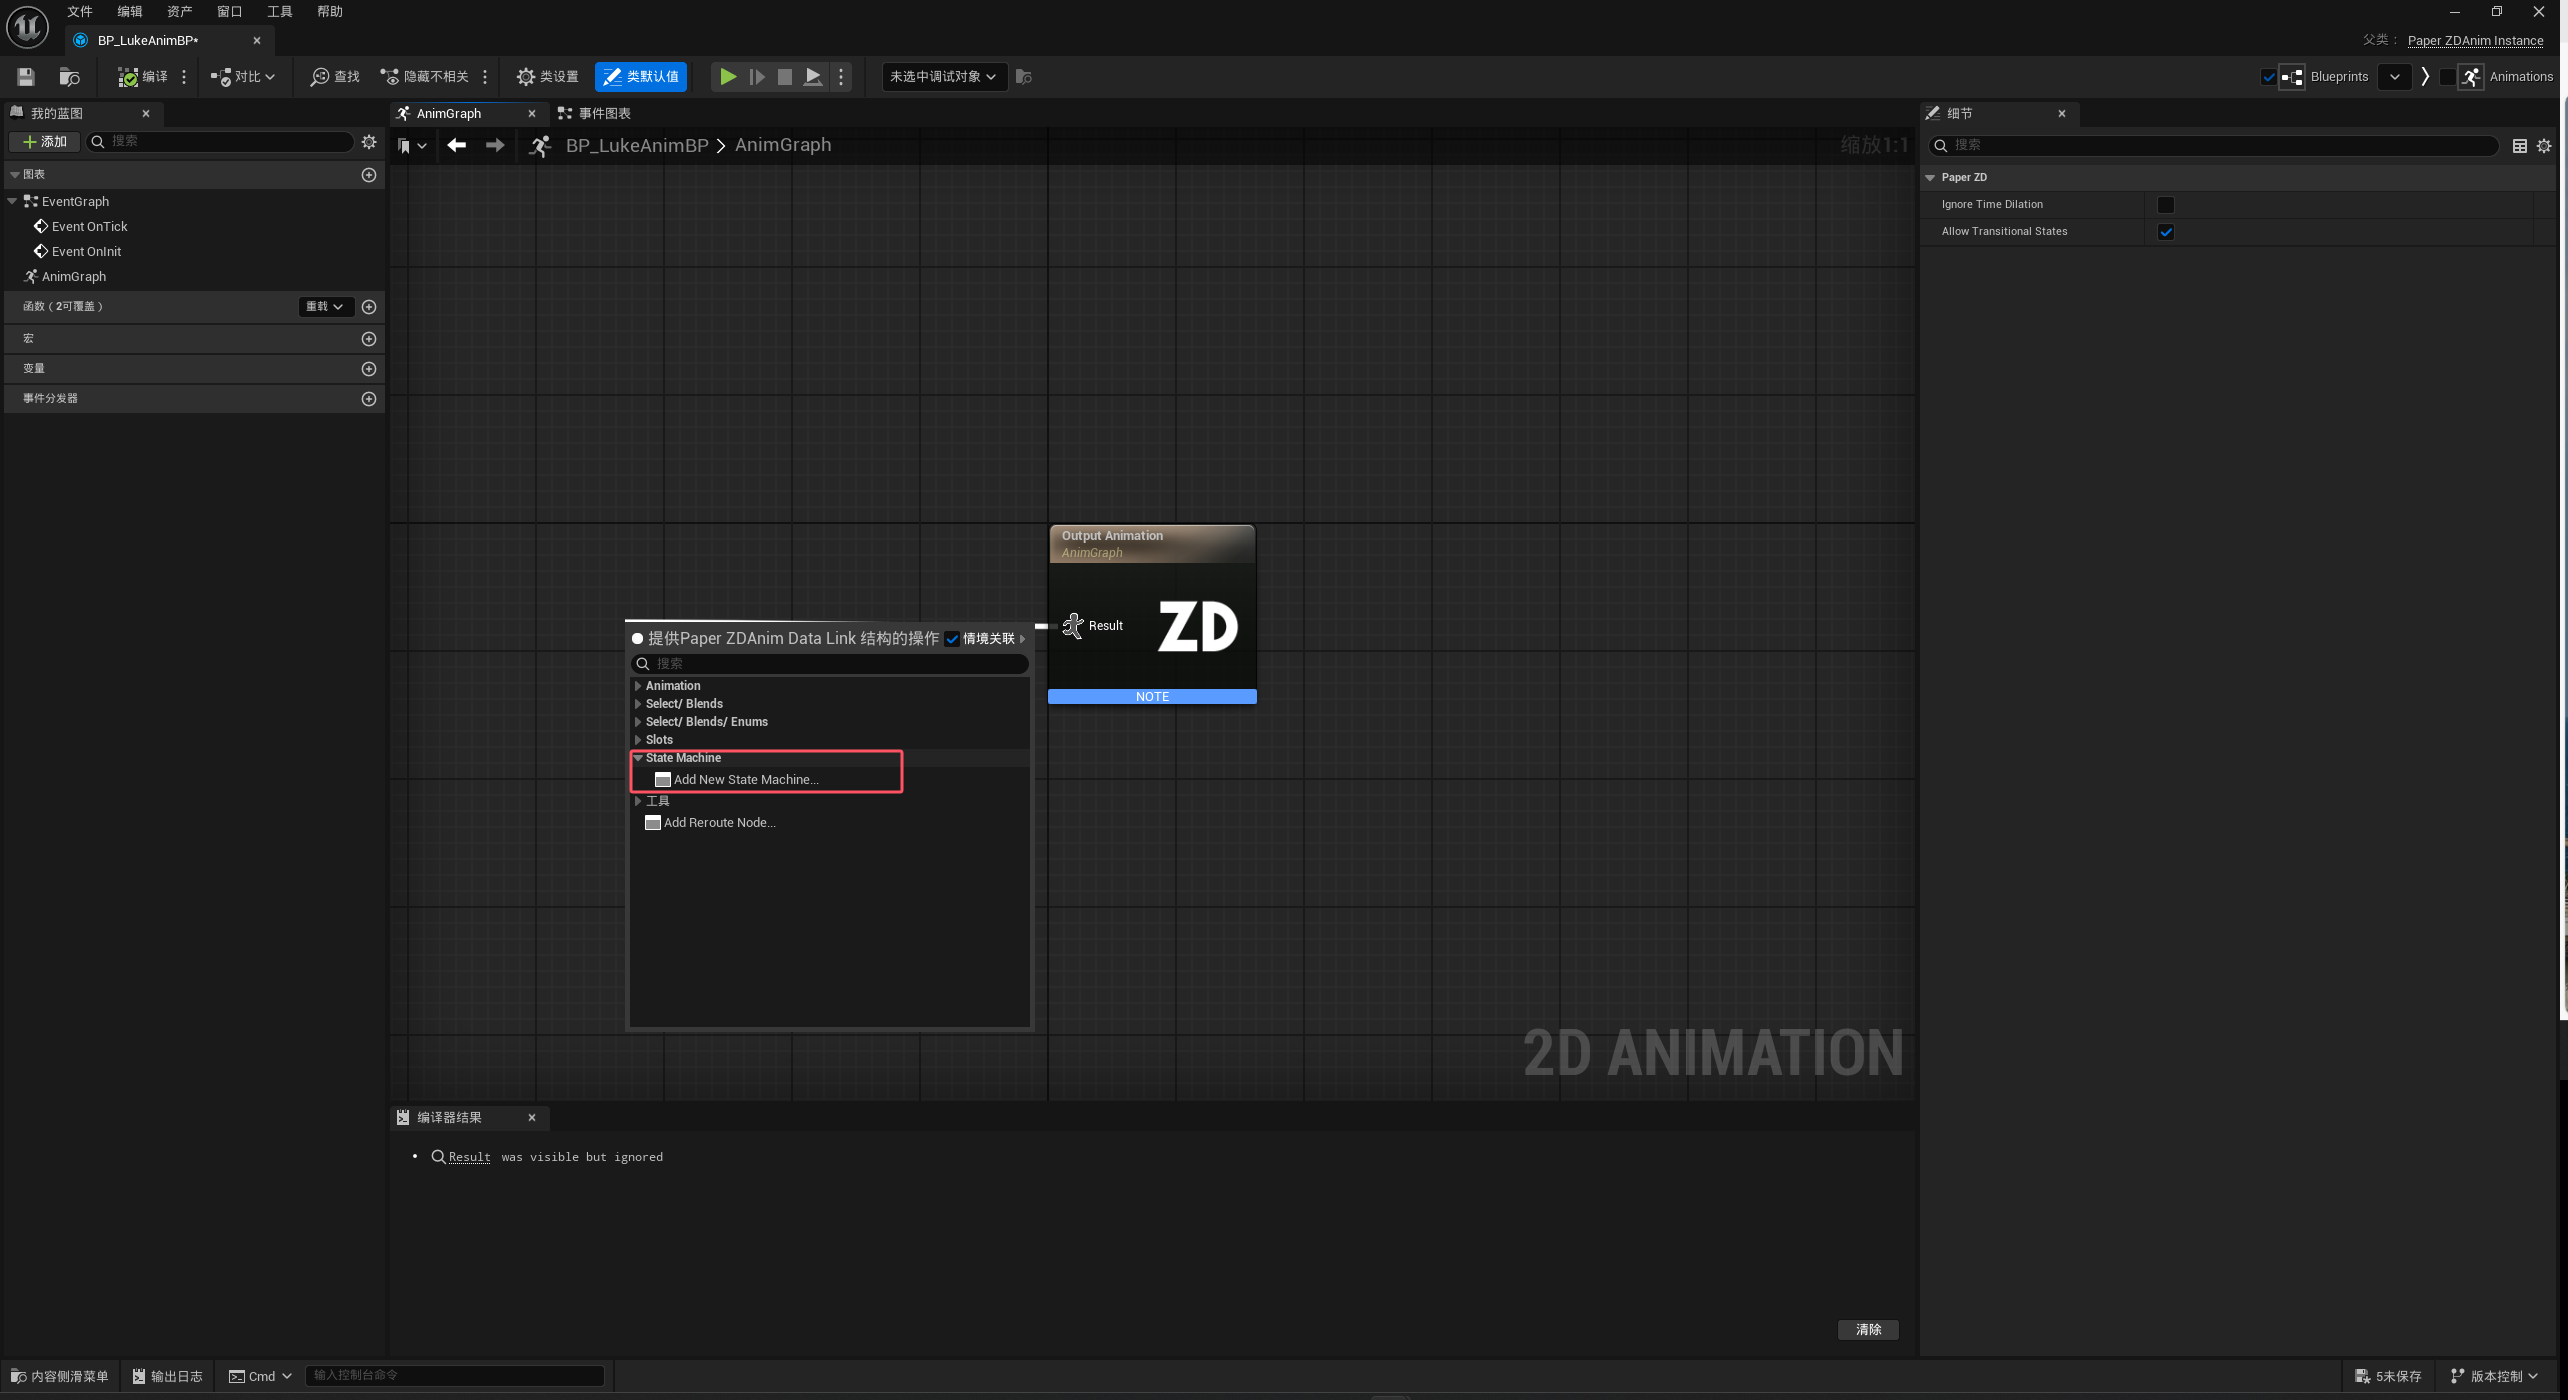Select Add New State Machine entry
The height and width of the screenshot is (1400, 2568).
(745, 780)
